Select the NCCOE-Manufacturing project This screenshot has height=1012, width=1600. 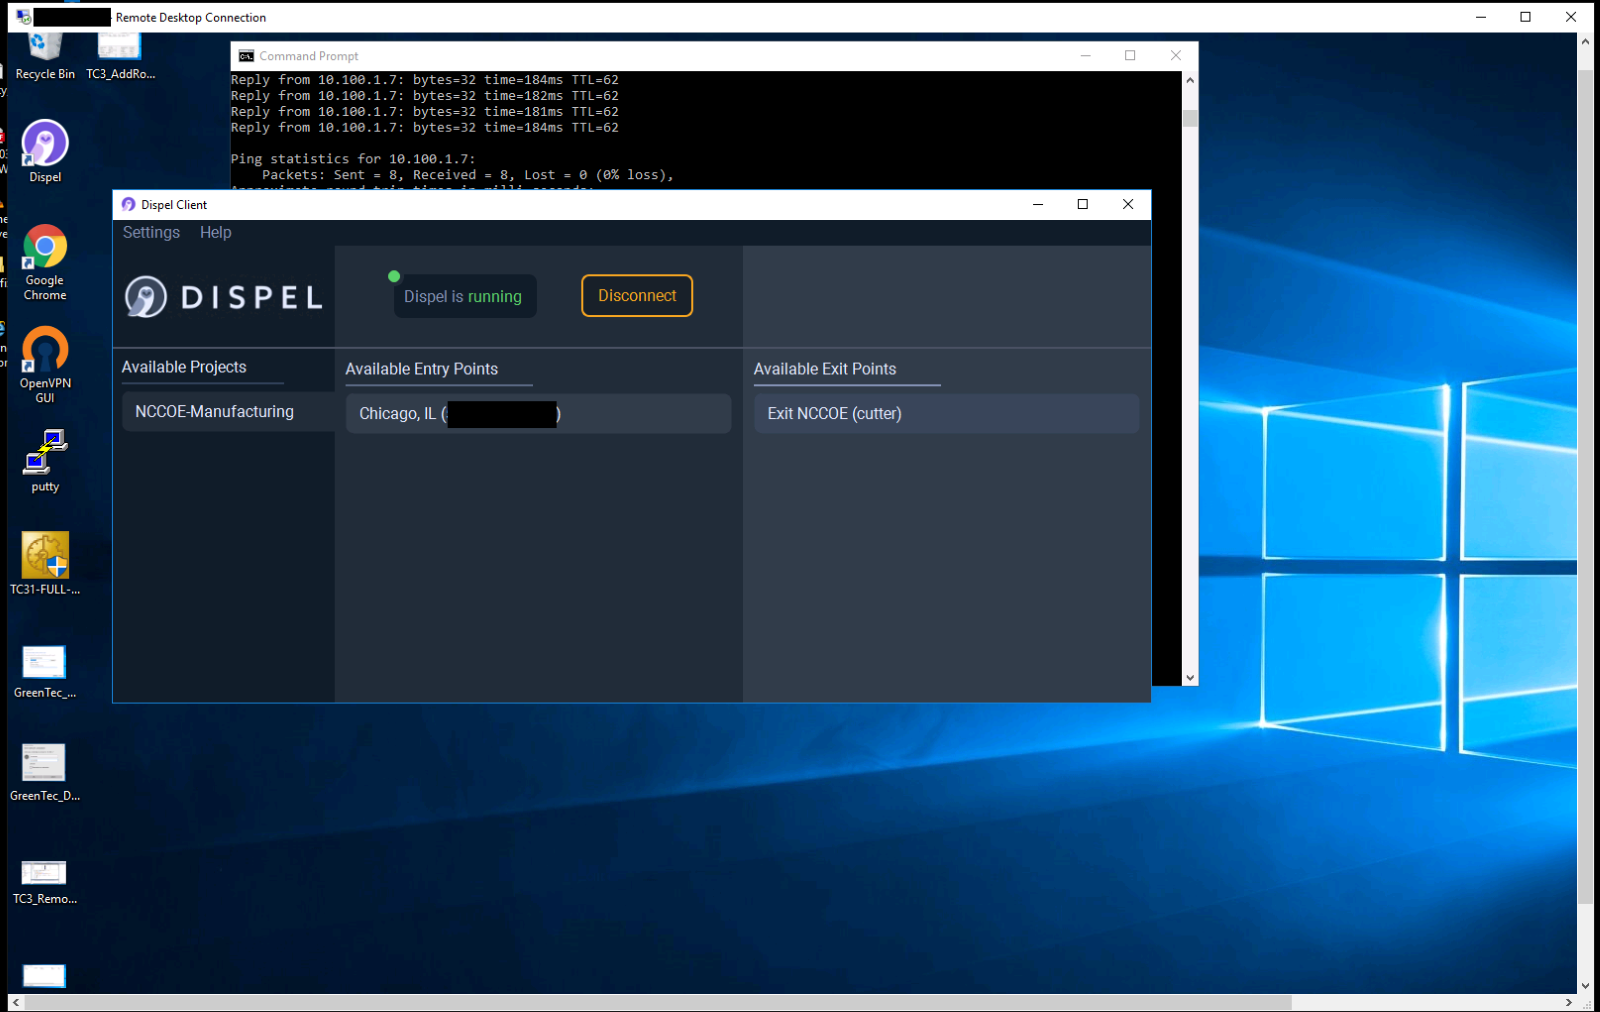[228, 412]
